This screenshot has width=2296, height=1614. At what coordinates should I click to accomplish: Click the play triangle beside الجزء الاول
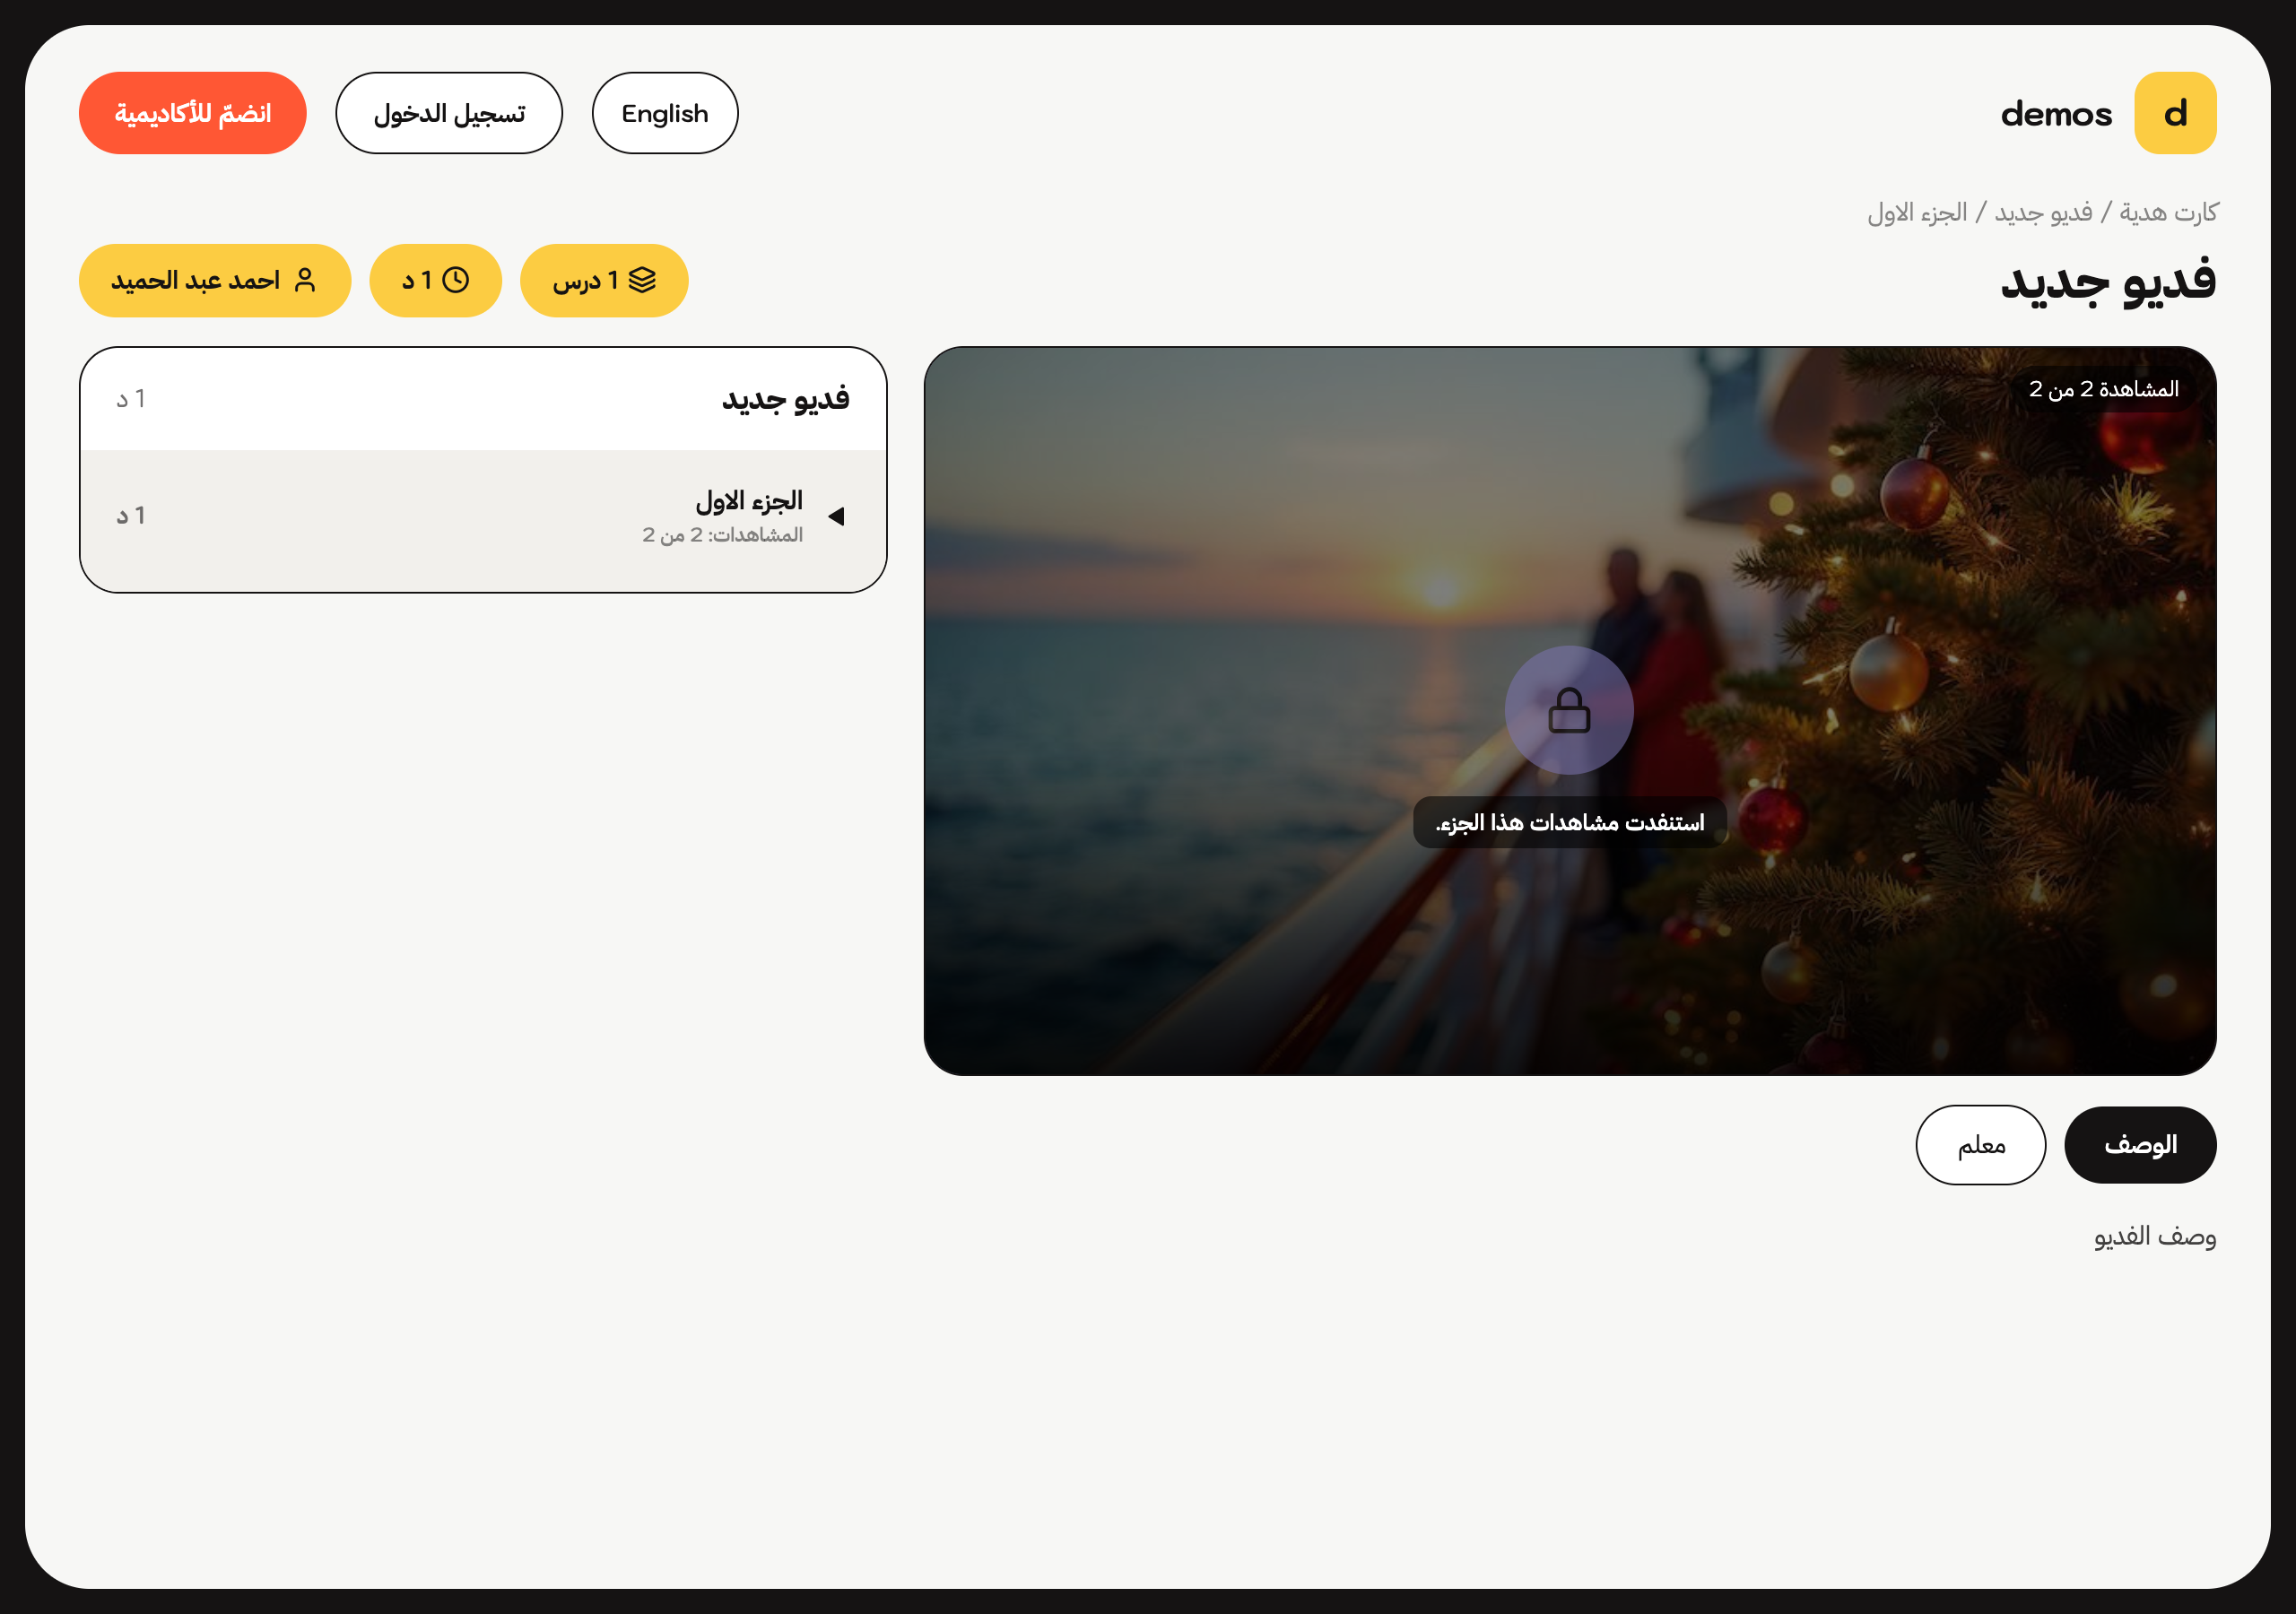[x=836, y=516]
